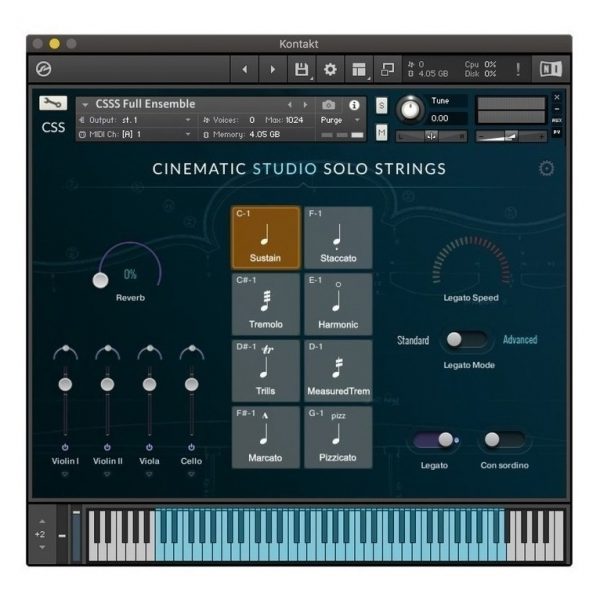Click the instrument pan slider
This screenshot has width=600, height=600.
(431, 136)
